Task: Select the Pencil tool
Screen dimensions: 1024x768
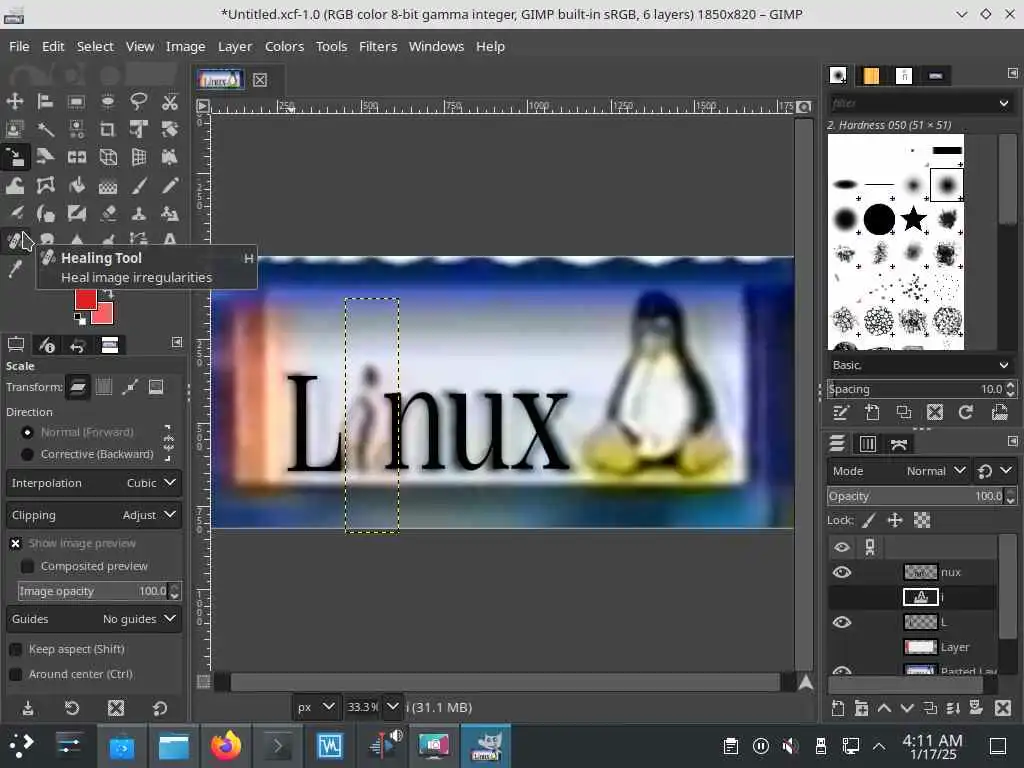Action: tap(170, 186)
